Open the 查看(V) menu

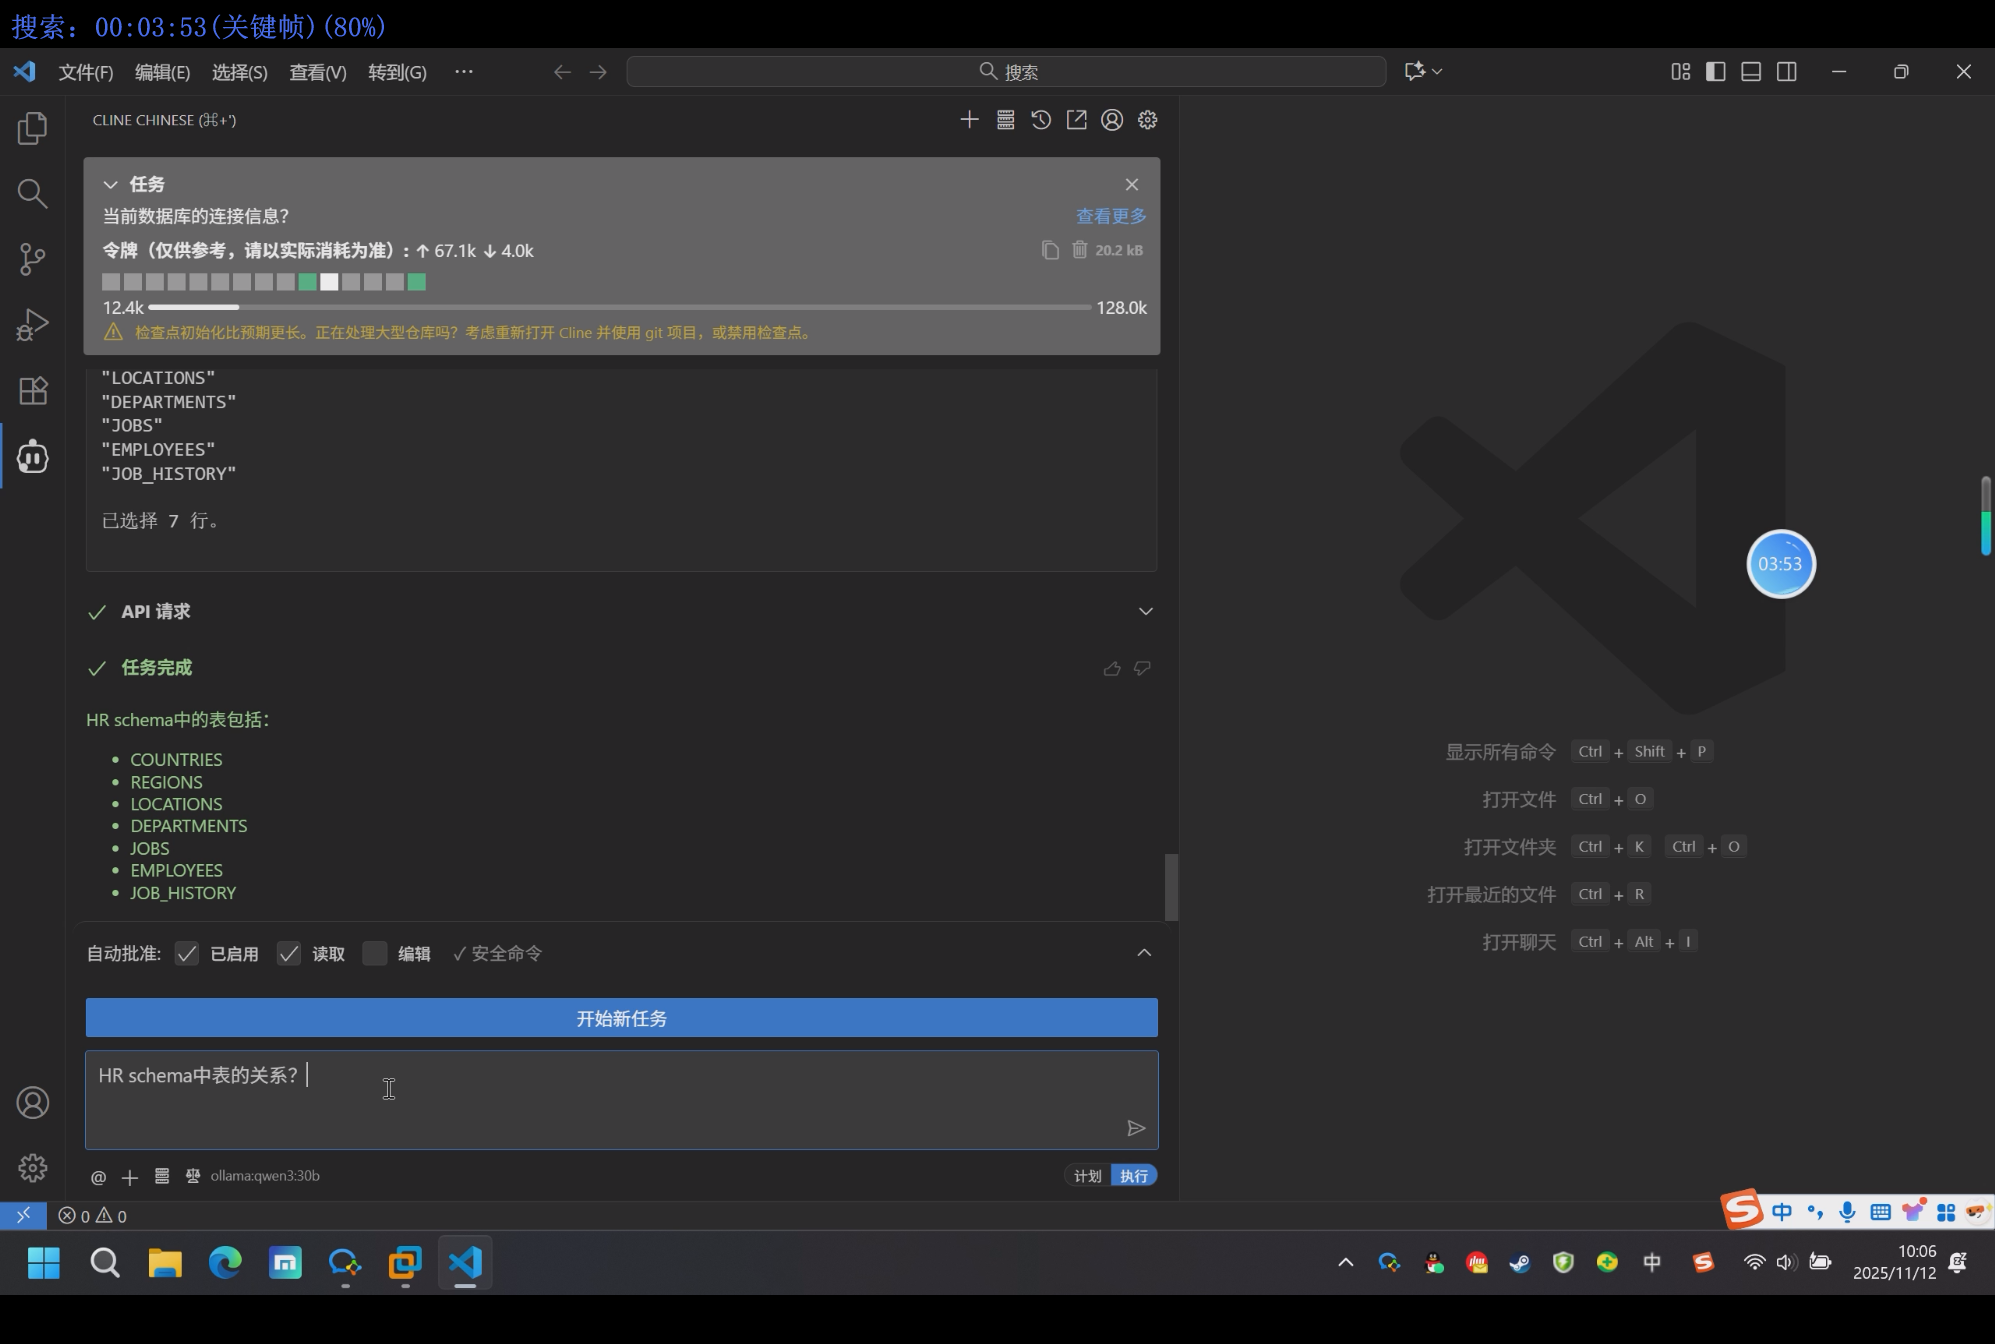[317, 72]
